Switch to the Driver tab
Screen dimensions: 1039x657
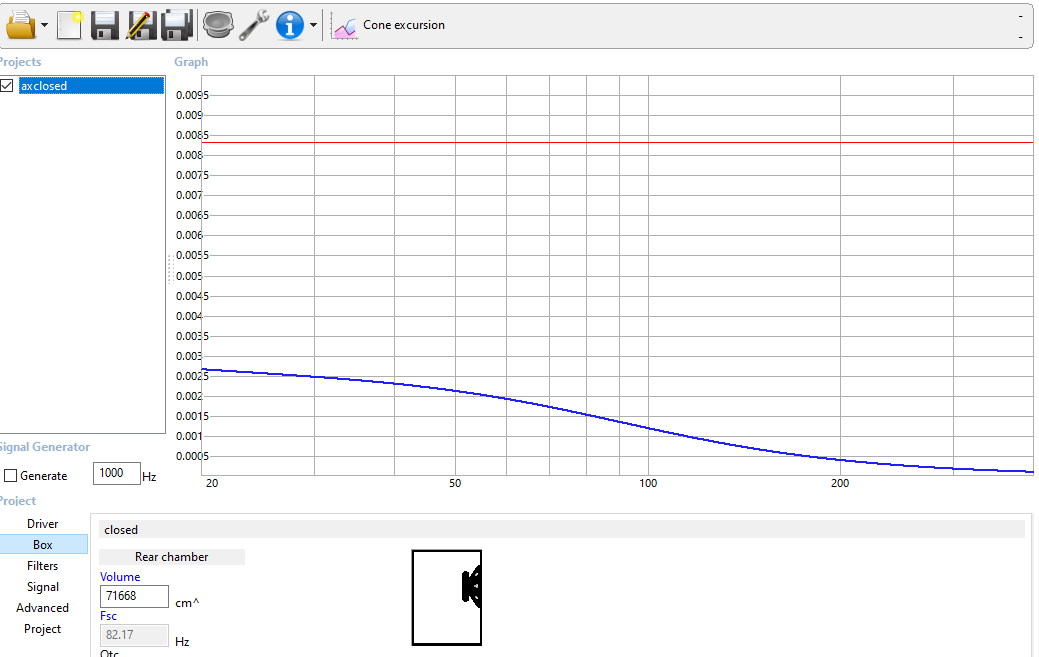click(x=43, y=523)
